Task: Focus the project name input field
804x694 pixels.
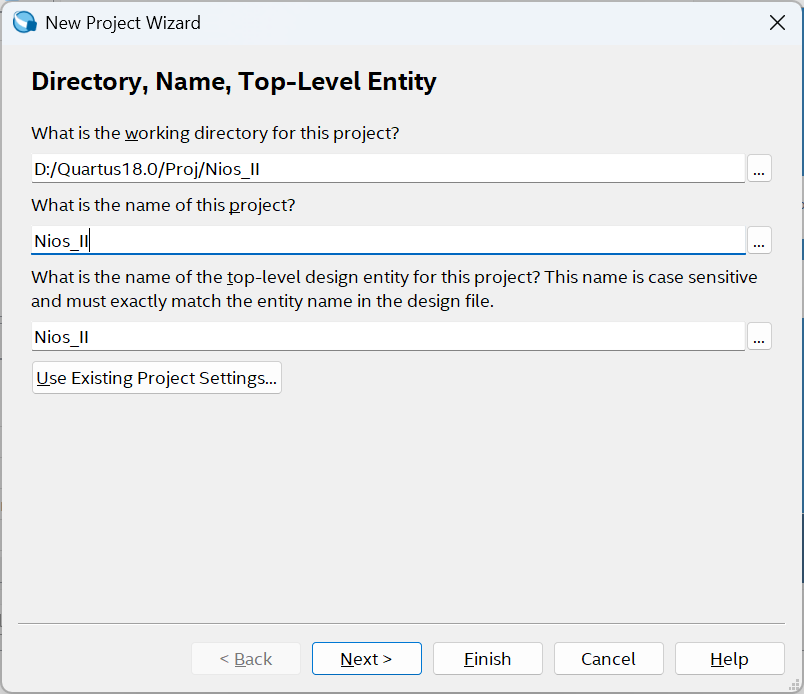Action: (388, 240)
